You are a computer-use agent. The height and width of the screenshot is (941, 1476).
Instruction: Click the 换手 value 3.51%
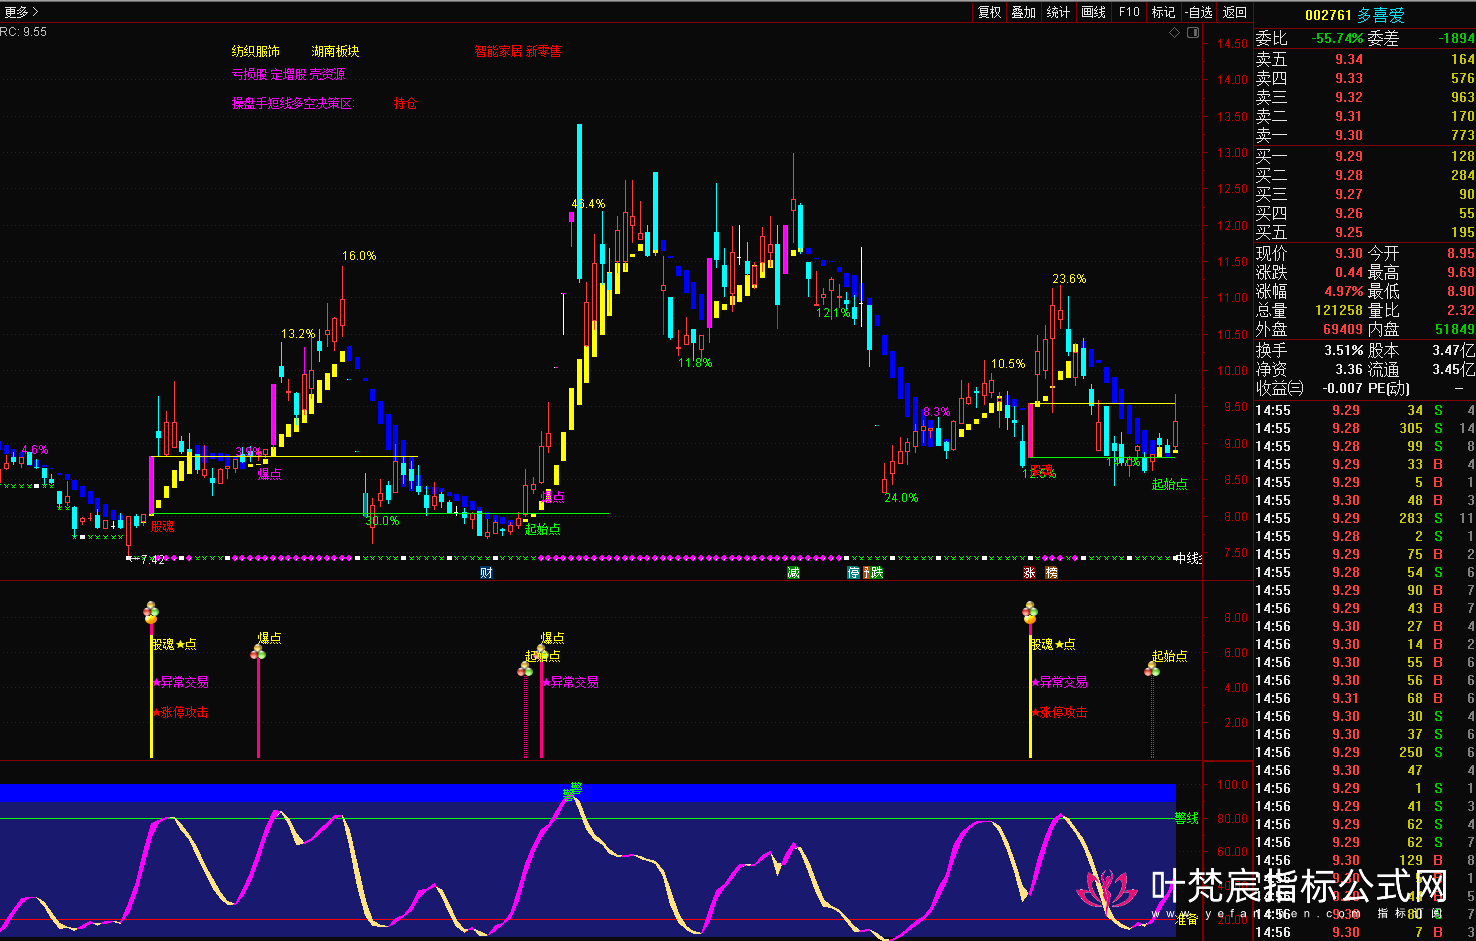1344,350
